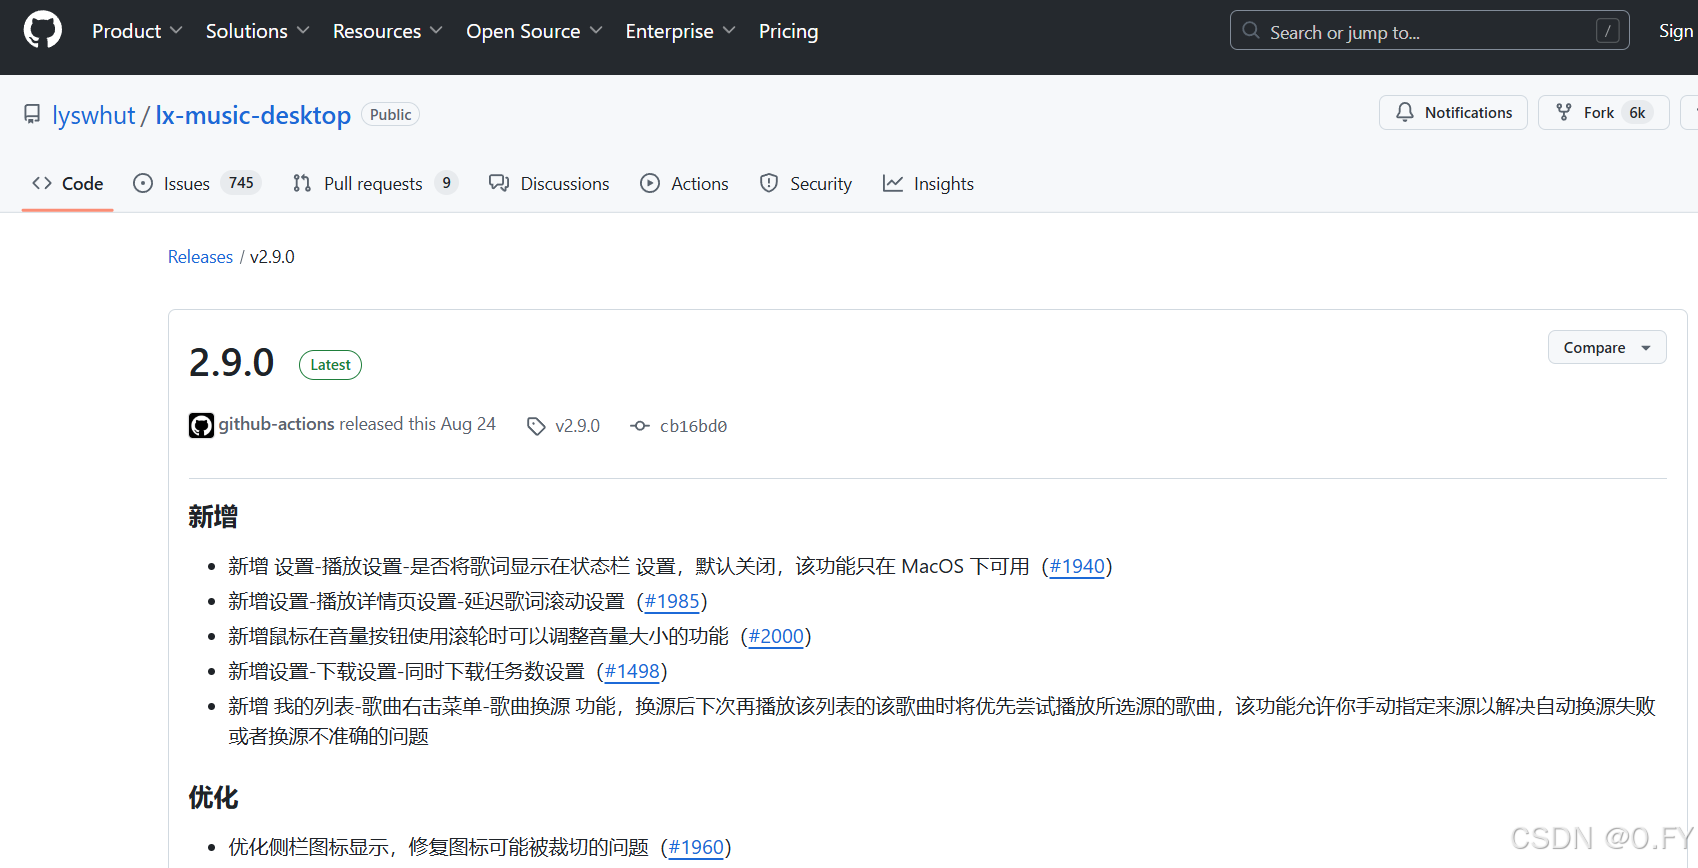Click the 745 issues counter
1698x868 pixels.
click(241, 183)
